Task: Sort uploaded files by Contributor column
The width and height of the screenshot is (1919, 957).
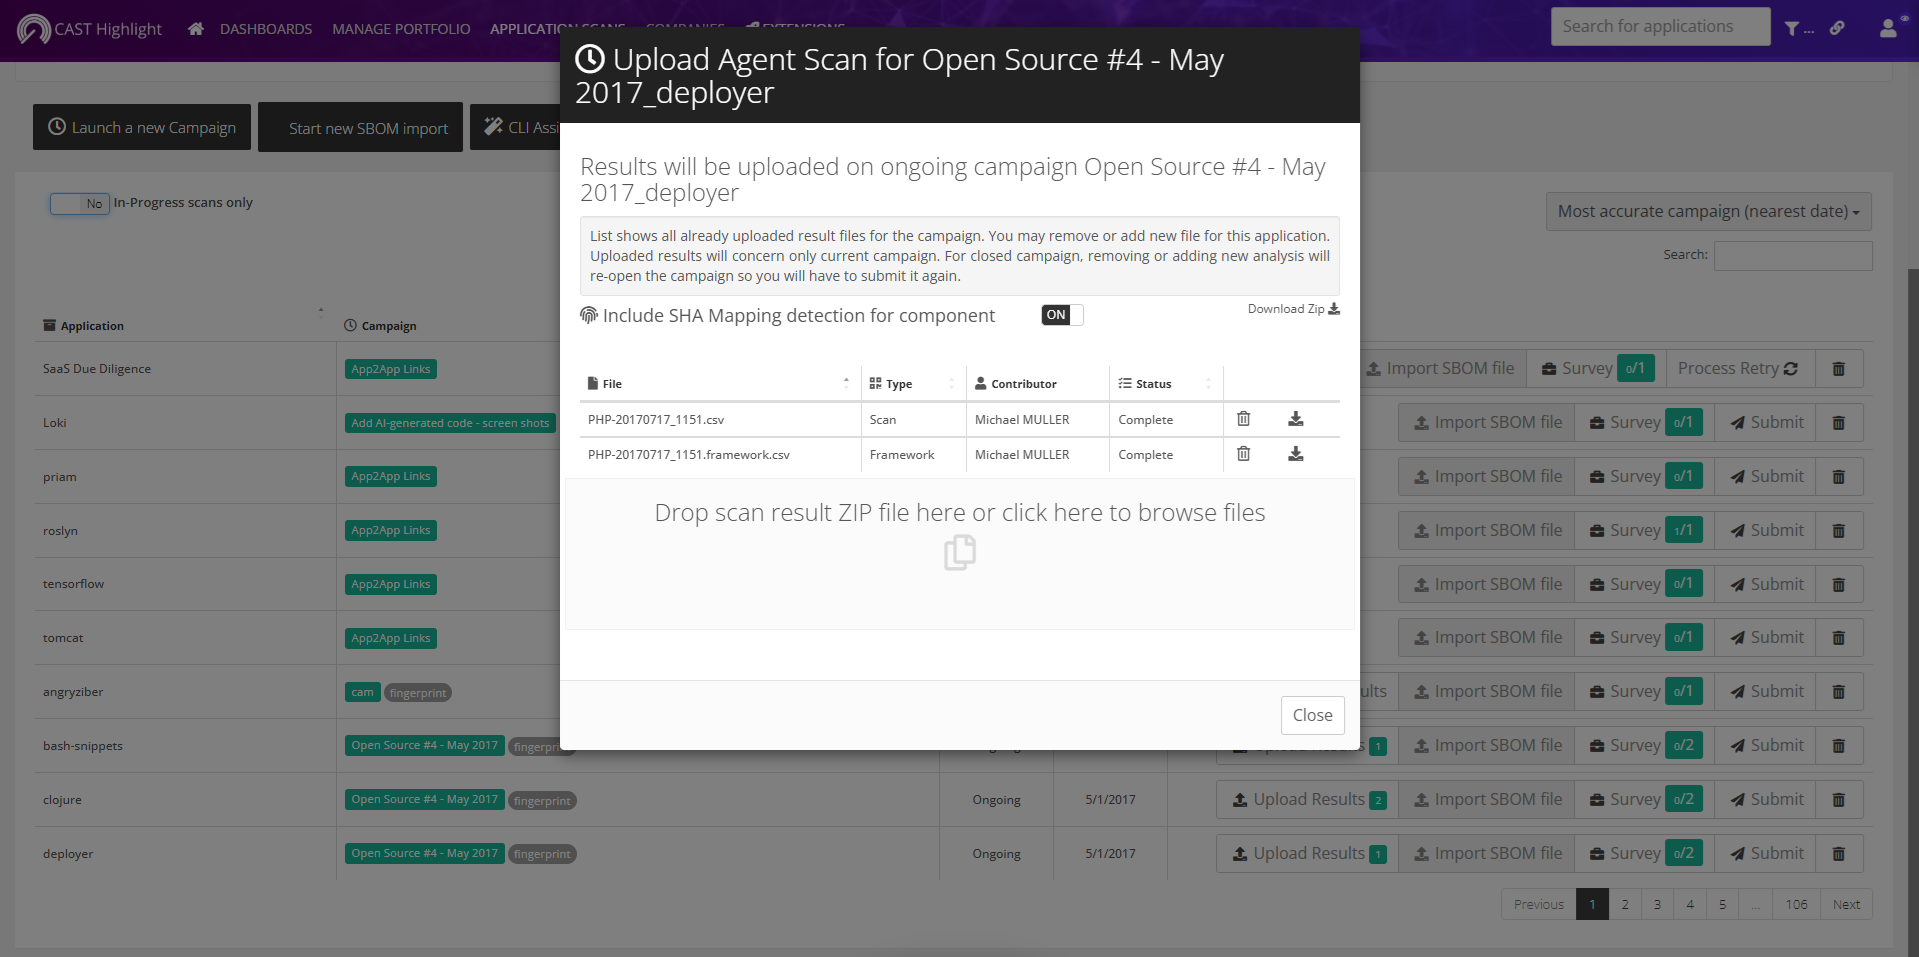Action: coord(1037,384)
